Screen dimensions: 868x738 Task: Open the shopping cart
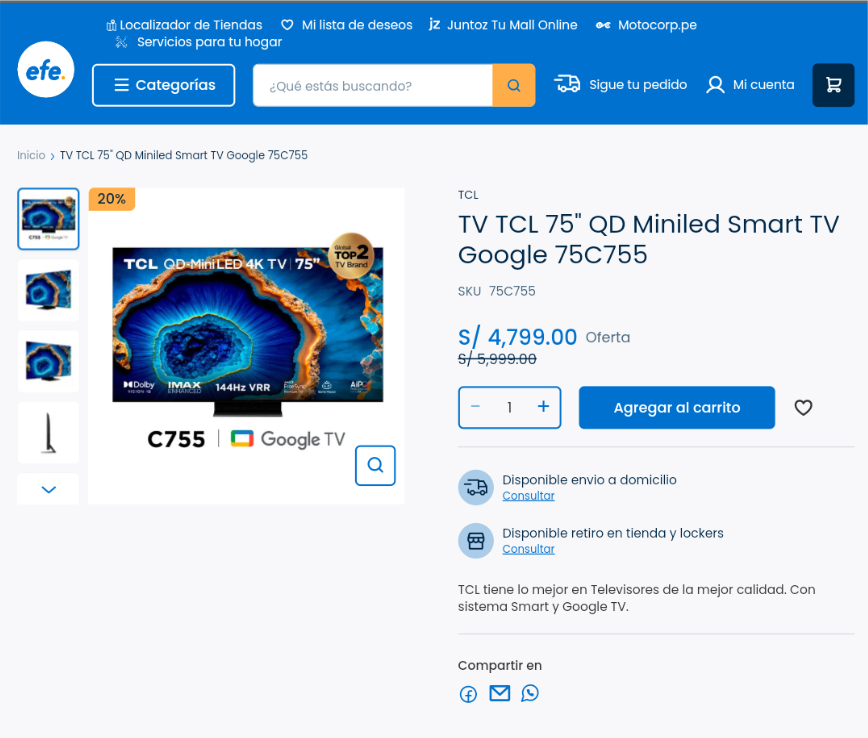[833, 85]
